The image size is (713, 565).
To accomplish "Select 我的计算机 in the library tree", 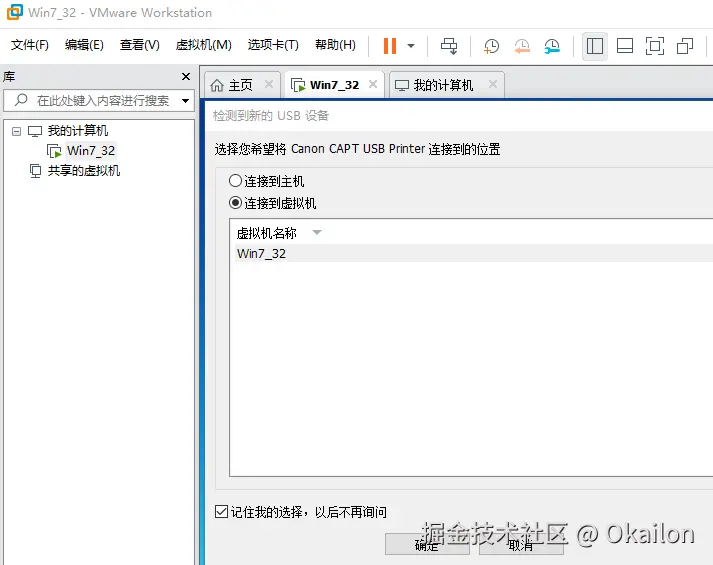I will pyautogui.click(x=78, y=131).
